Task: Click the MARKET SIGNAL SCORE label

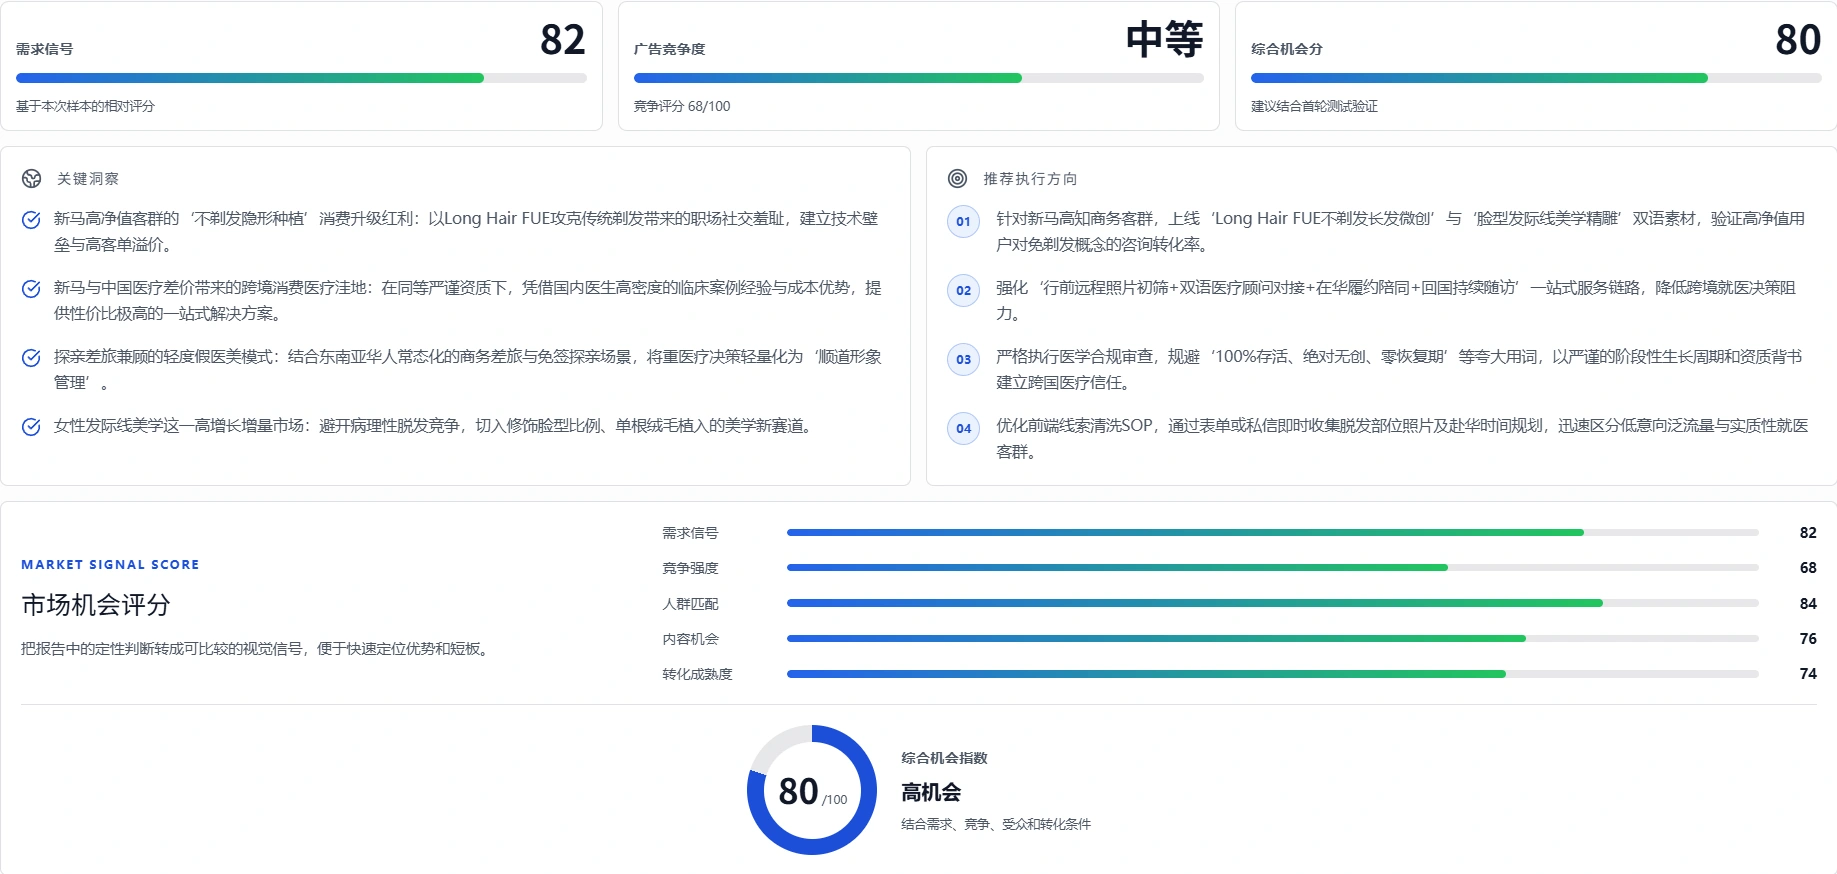Action: coord(110,565)
